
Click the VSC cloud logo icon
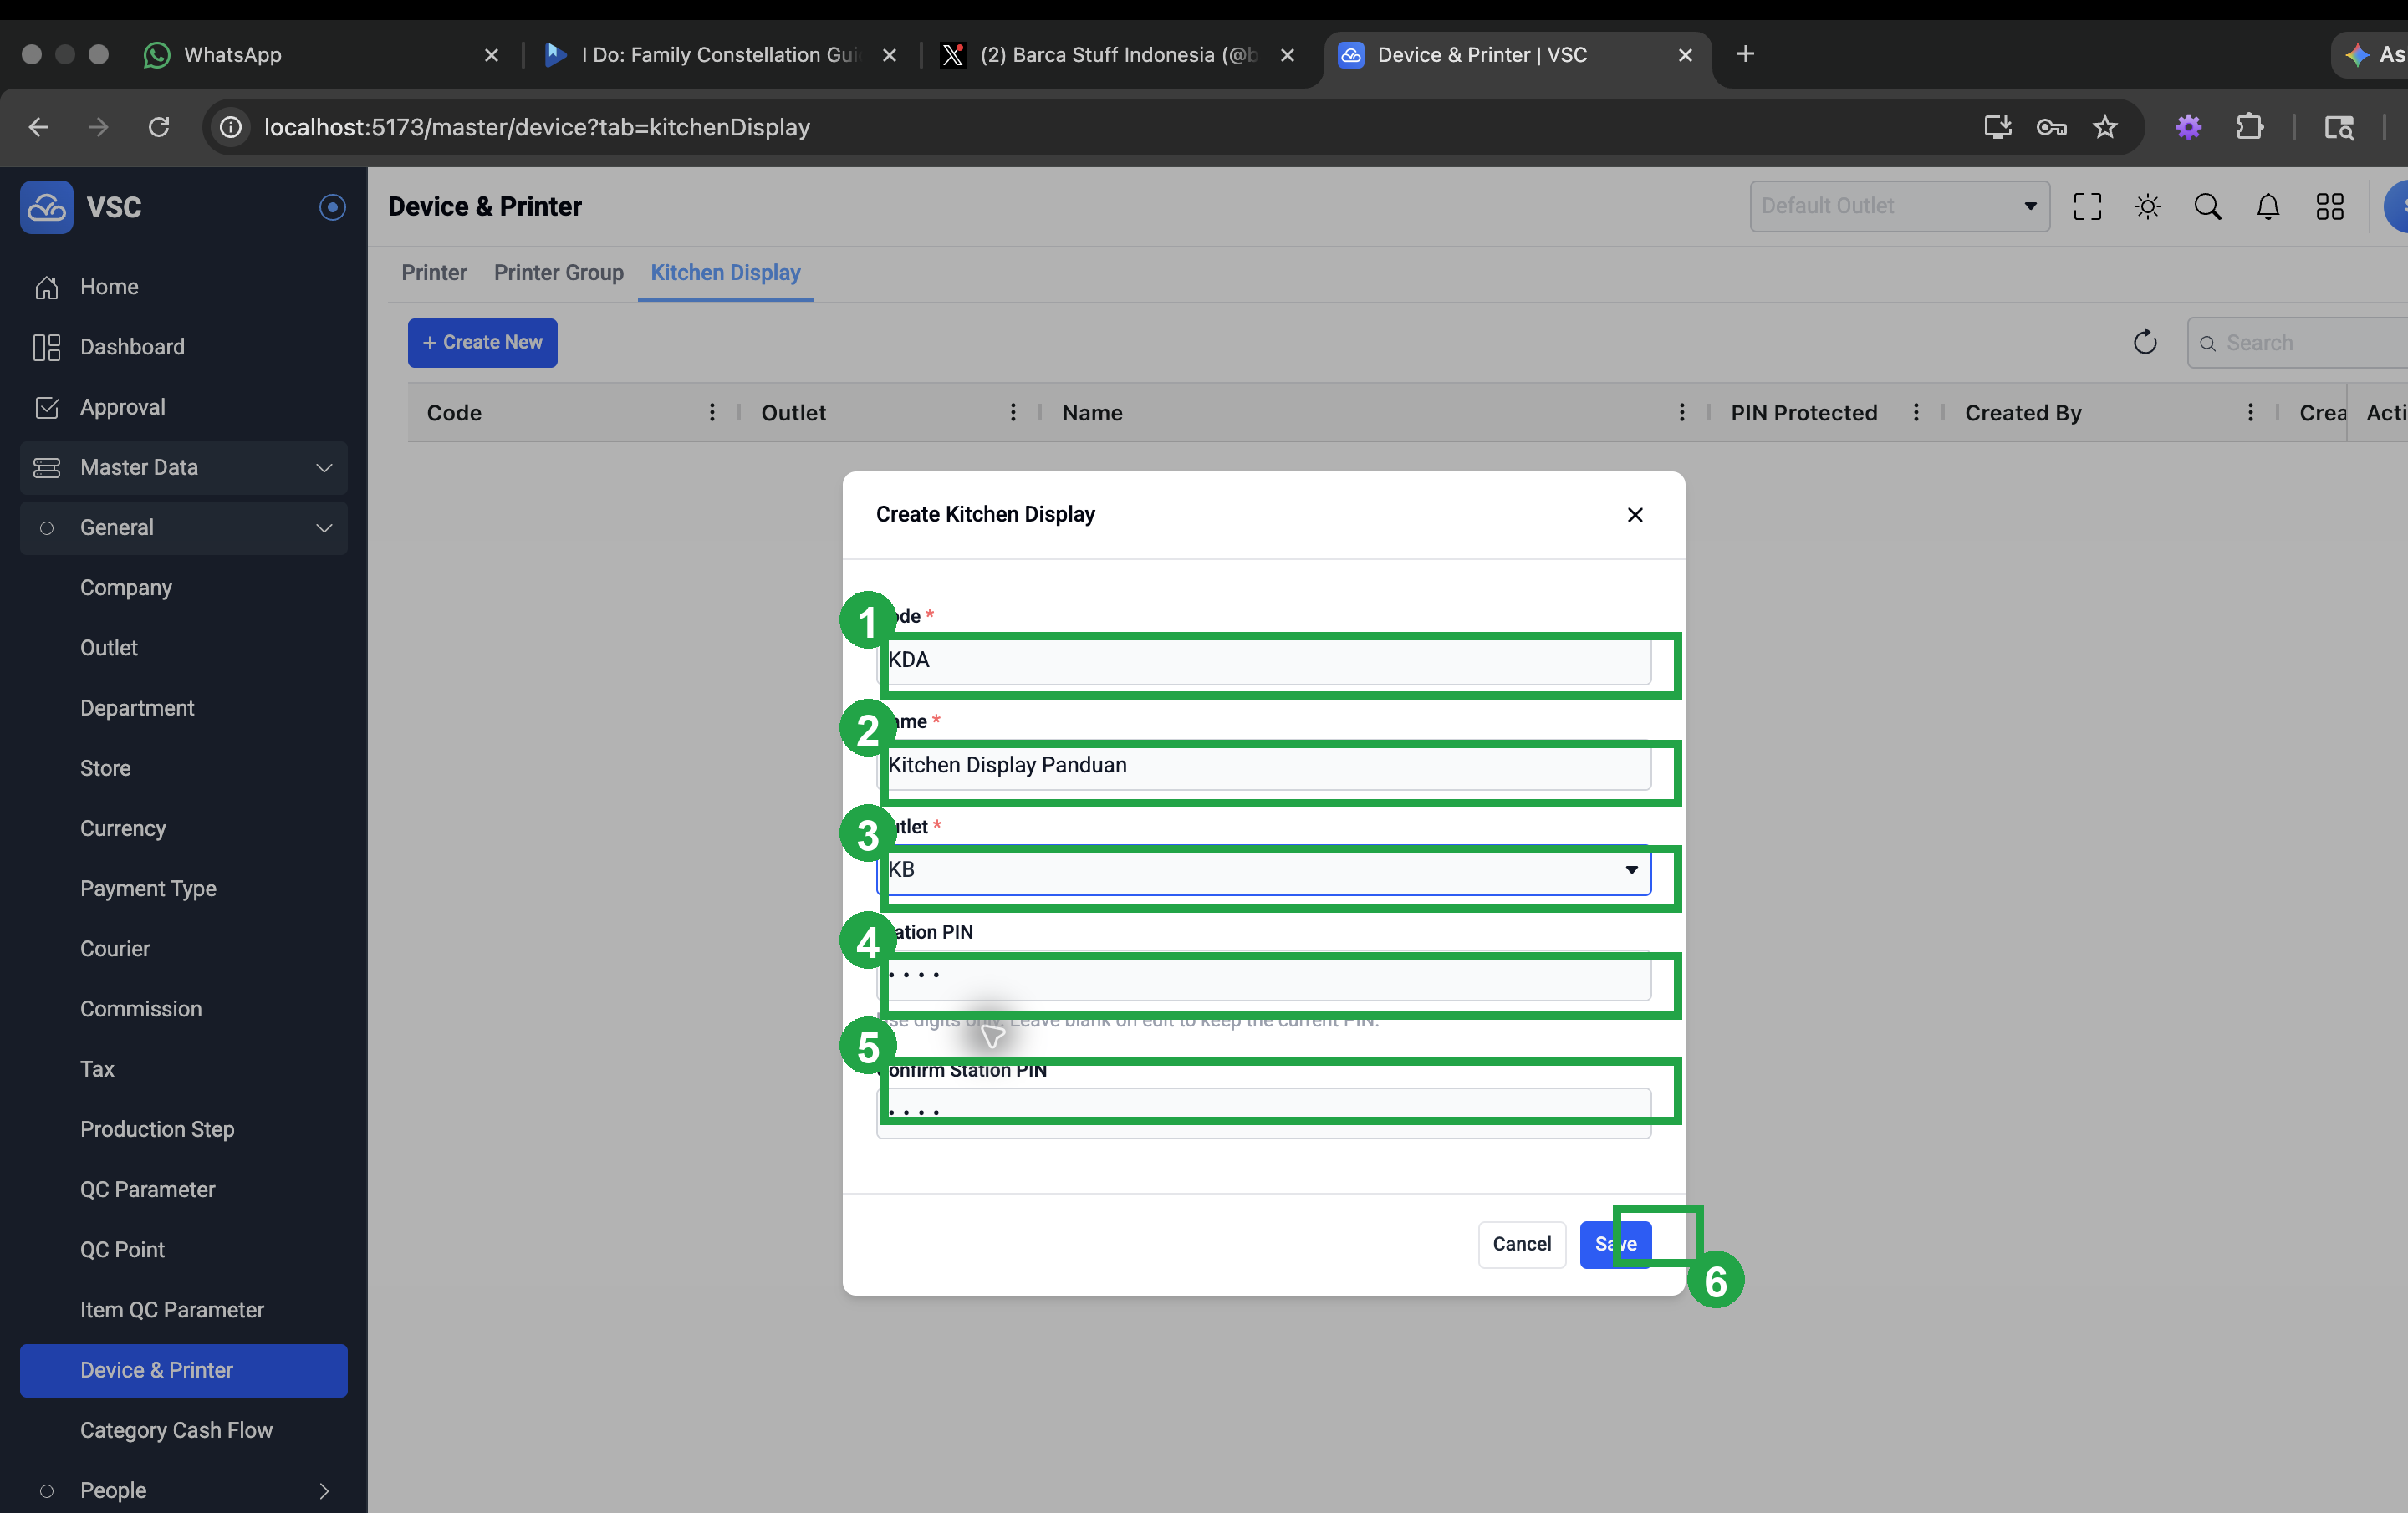click(46, 207)
